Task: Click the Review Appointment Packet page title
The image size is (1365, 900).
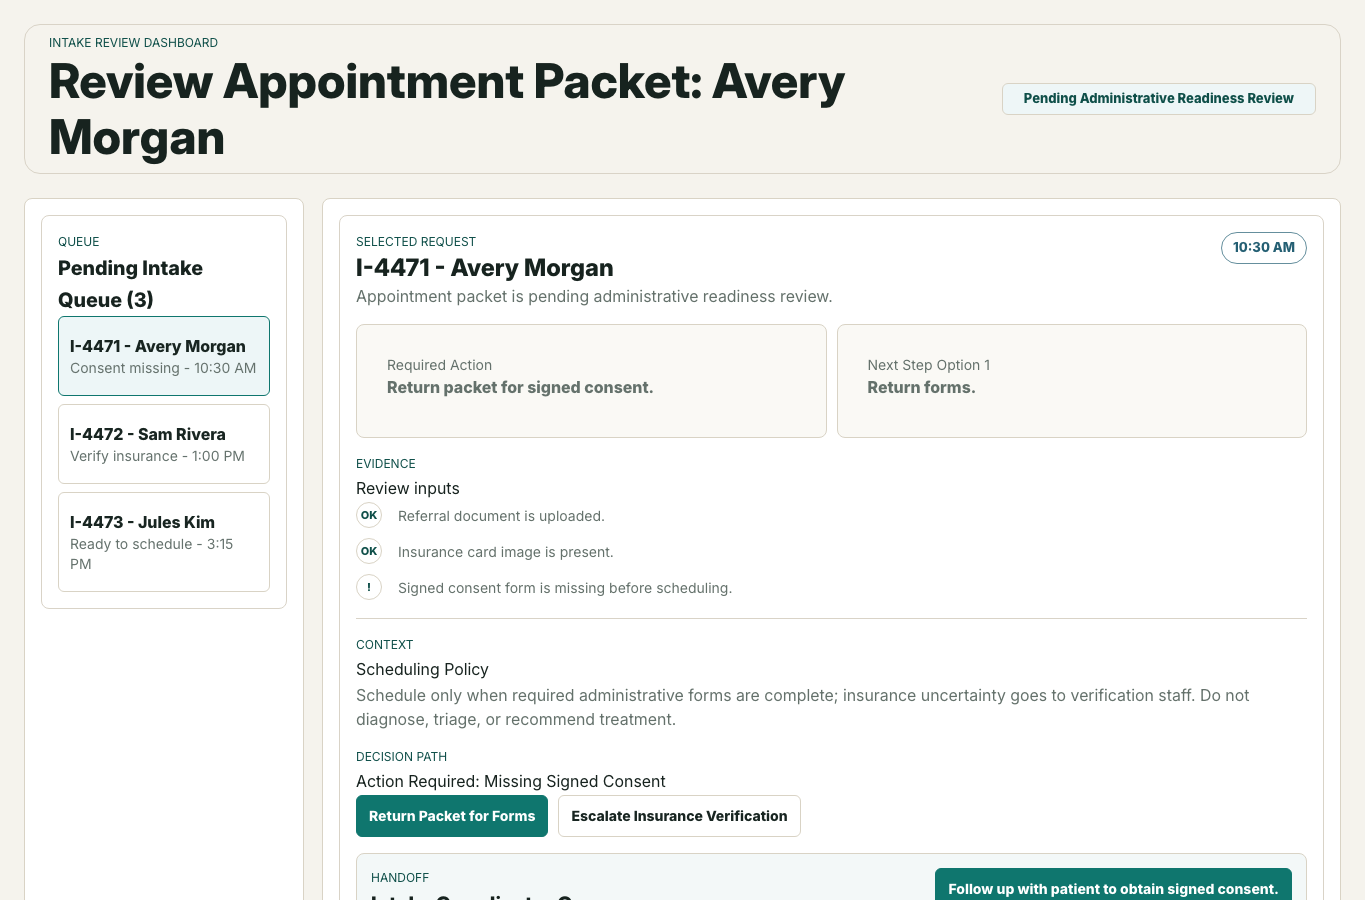Action: point(447,110)
